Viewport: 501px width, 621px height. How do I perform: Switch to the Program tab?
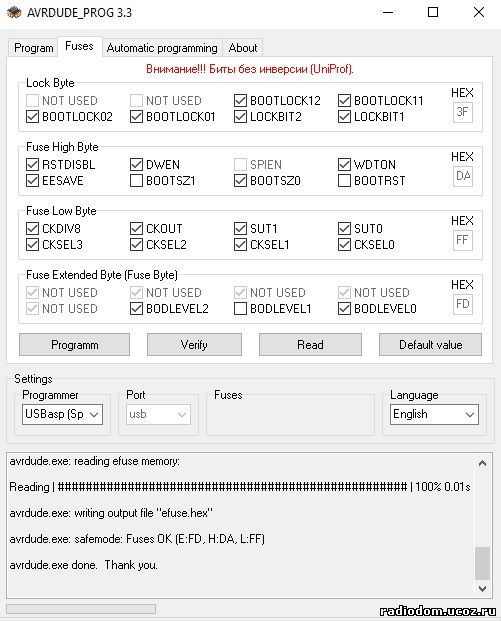tap(34, 48)
